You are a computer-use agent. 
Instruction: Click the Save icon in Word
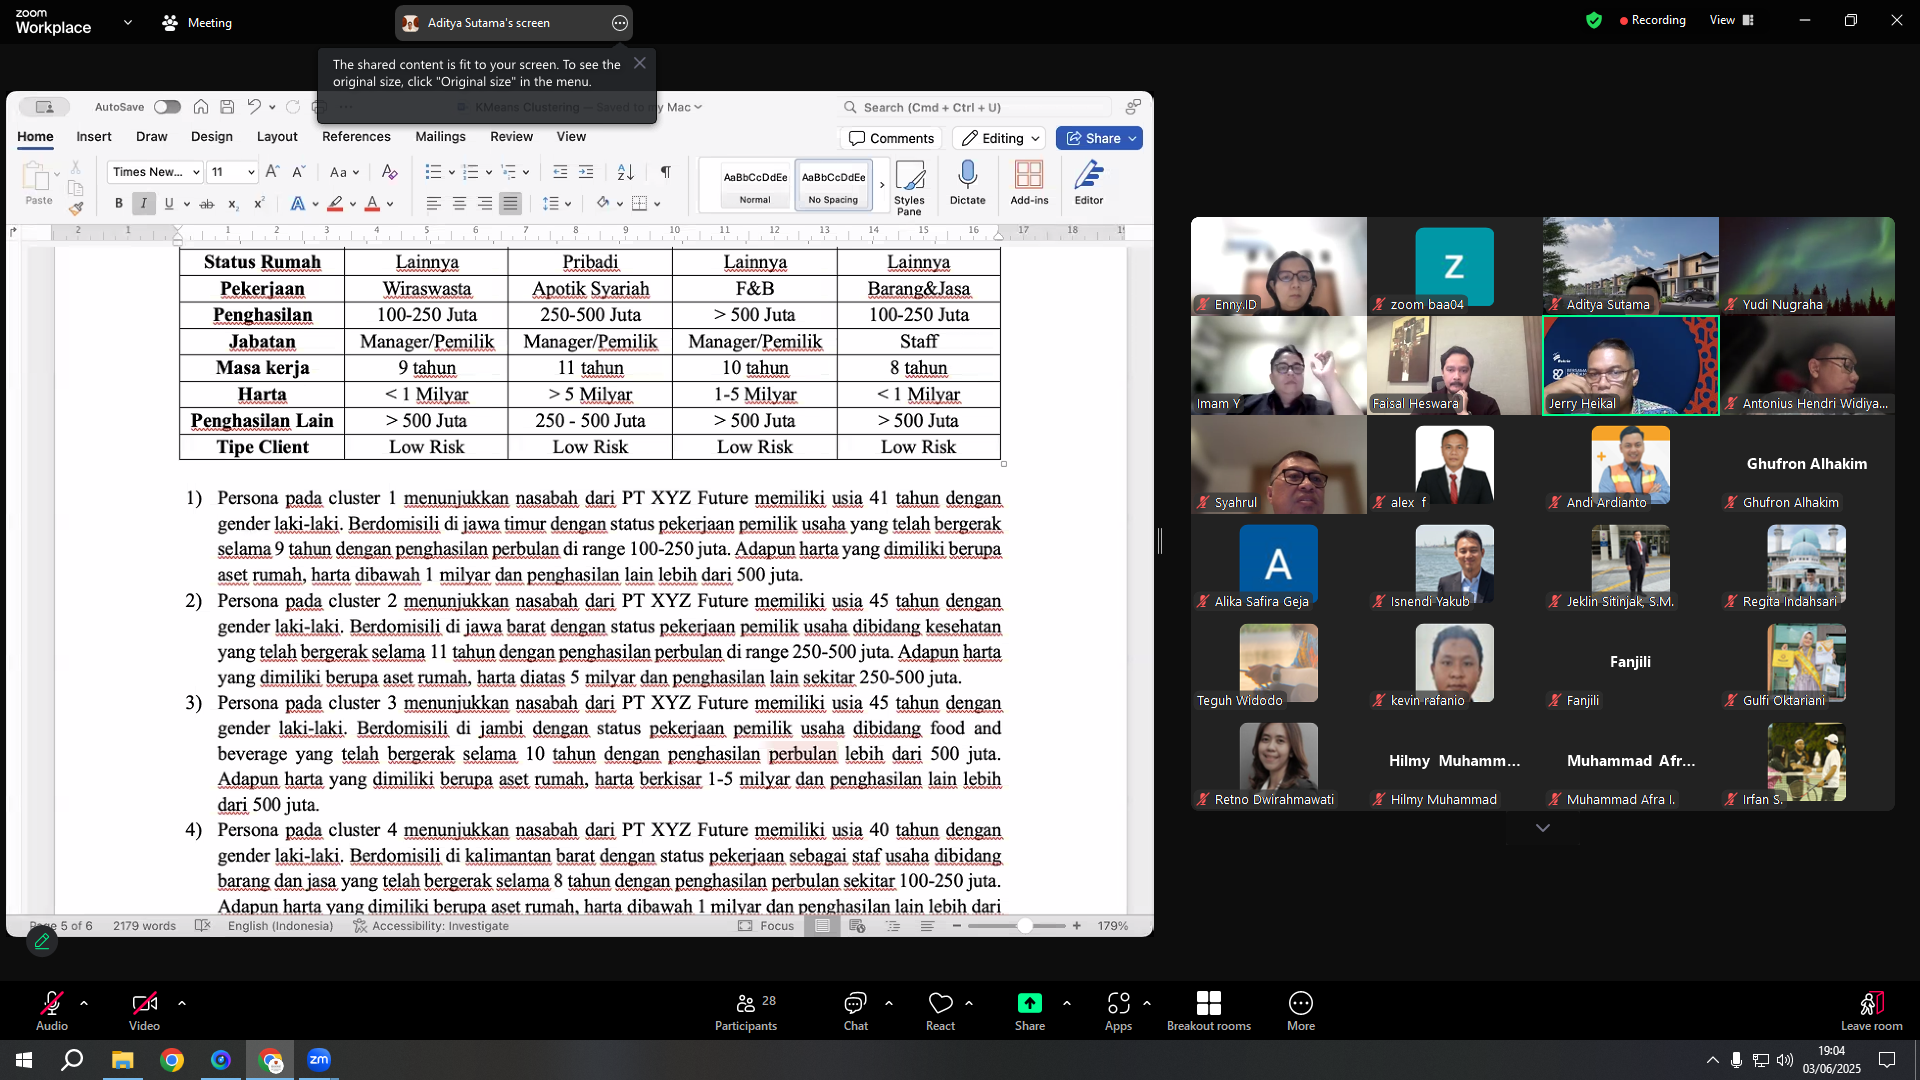click(227, 107)
